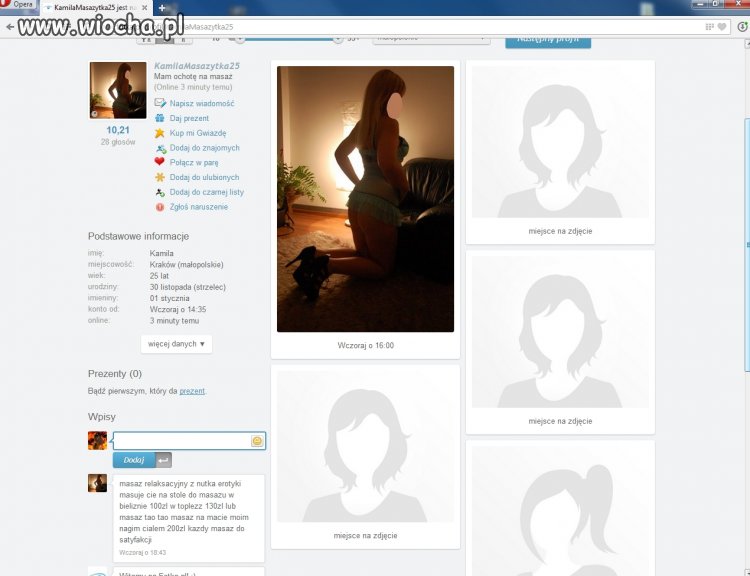Click the Dodaj do ulubionych link
The height and width of the screenshot is (576, 750).
[204, 177]
